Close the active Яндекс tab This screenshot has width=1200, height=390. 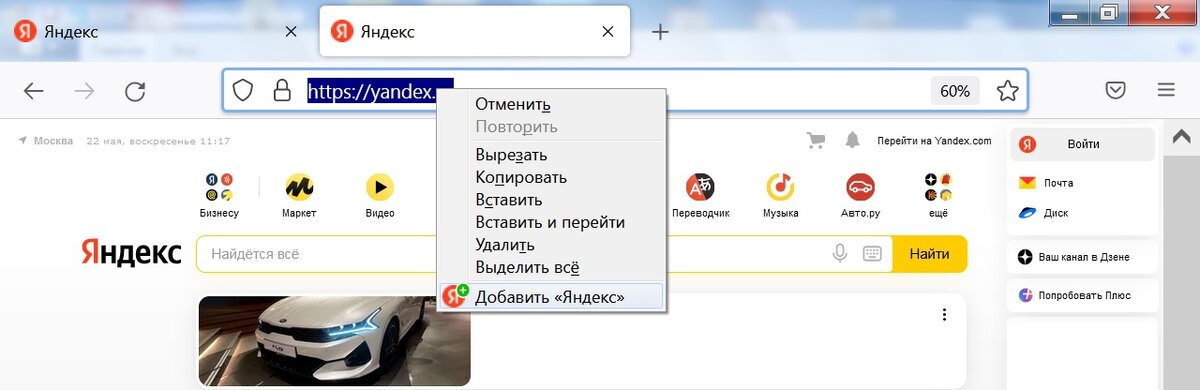[x=607, y=31]
